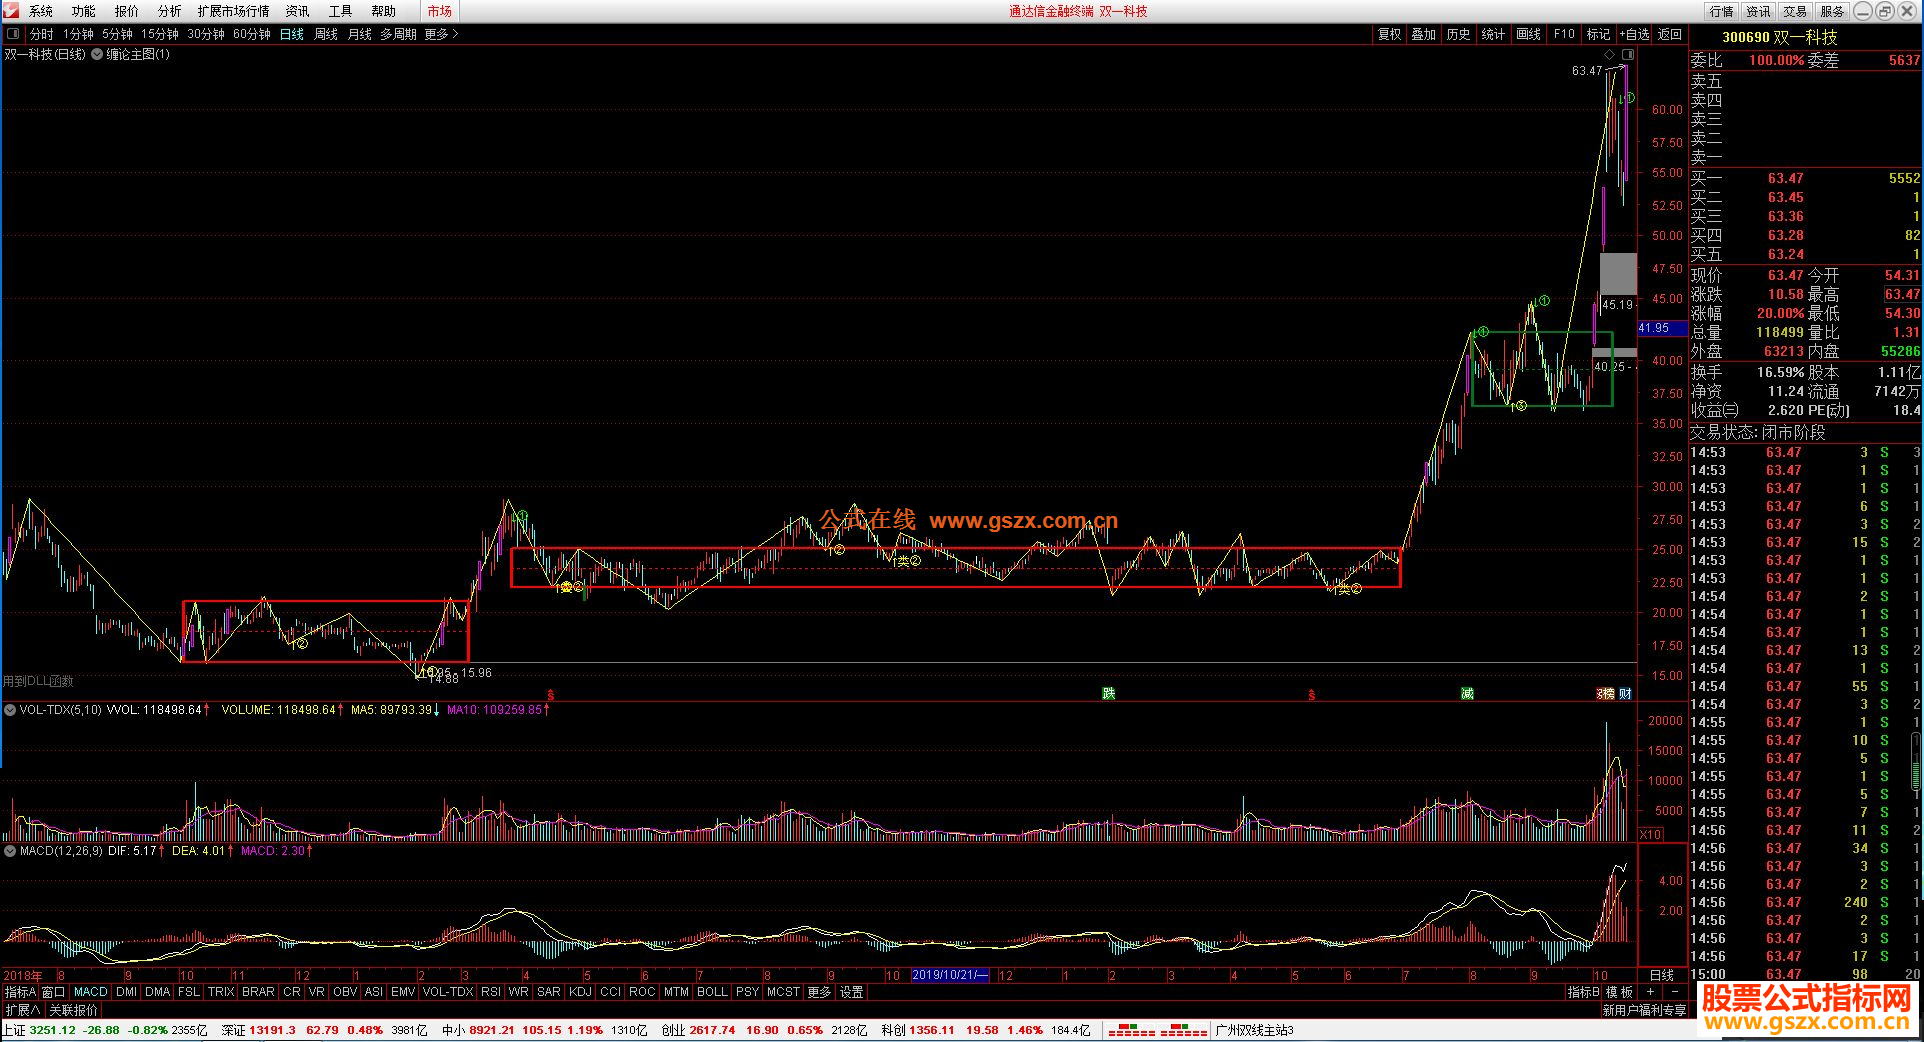Click the tick list vertical scrollbar

[1916, 760]
